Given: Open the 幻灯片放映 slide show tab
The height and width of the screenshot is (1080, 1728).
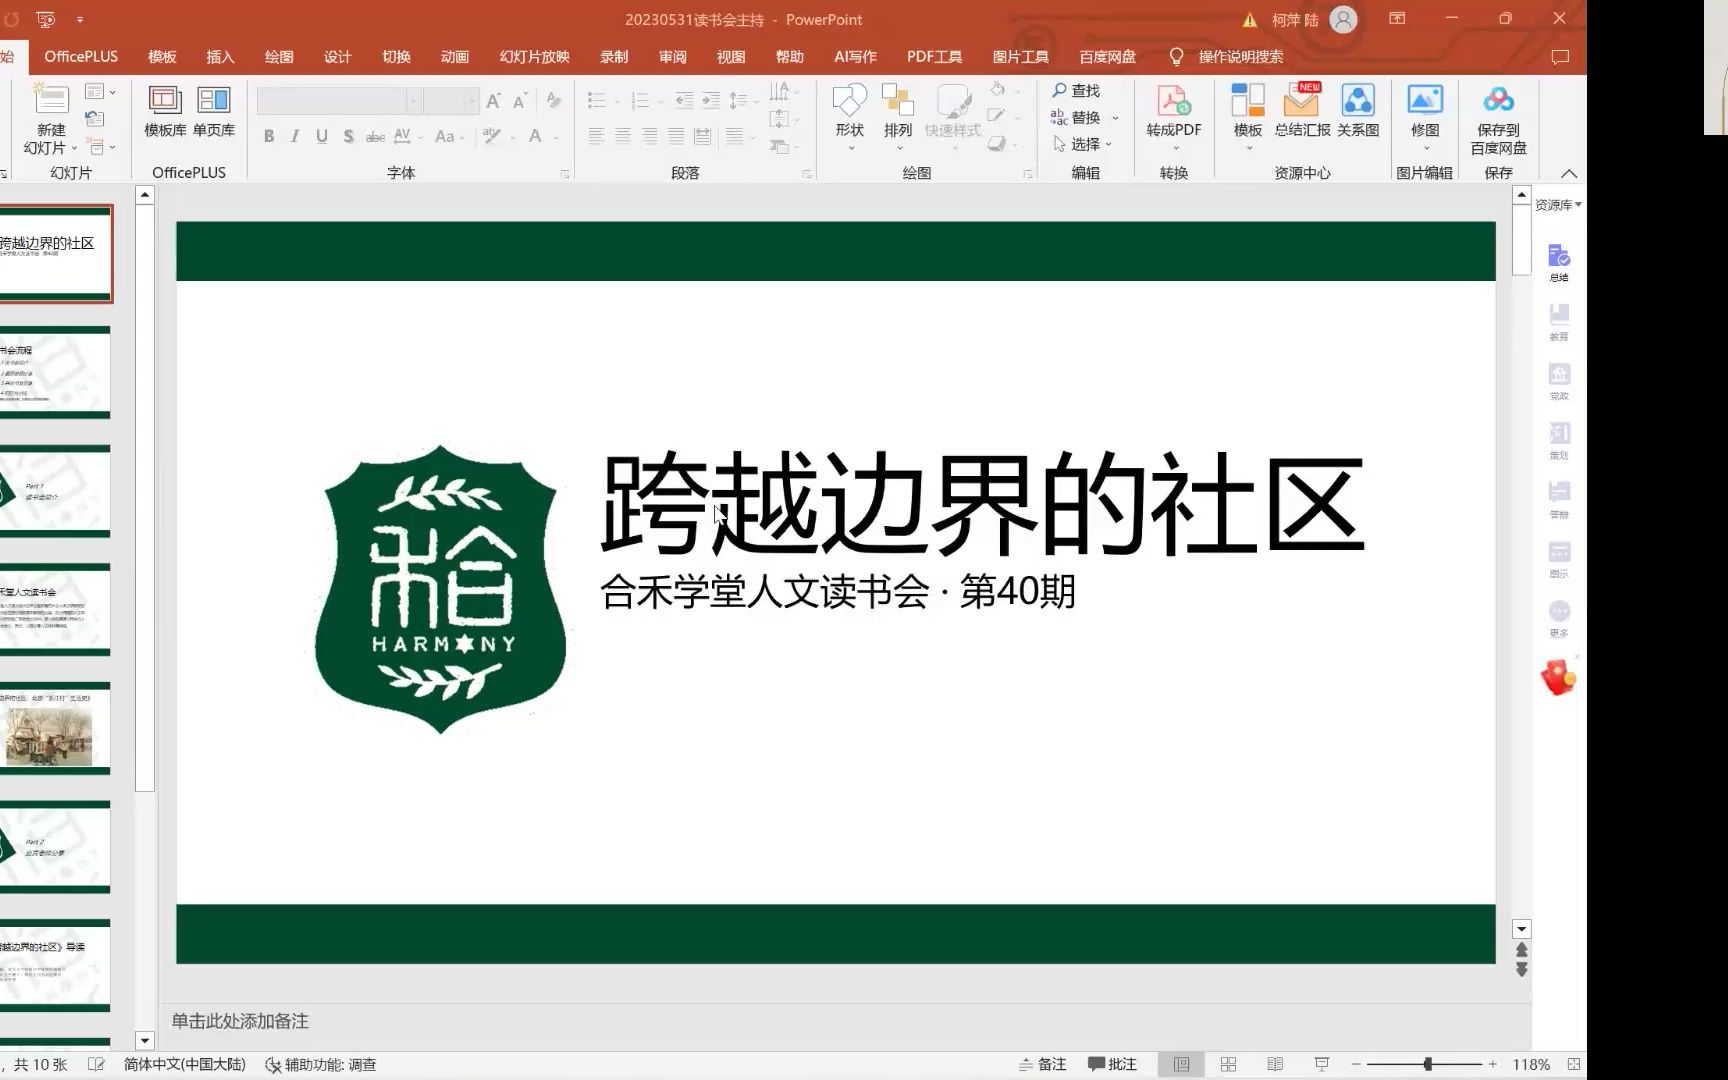Looking at the screenshot, I should click(534, 57).
